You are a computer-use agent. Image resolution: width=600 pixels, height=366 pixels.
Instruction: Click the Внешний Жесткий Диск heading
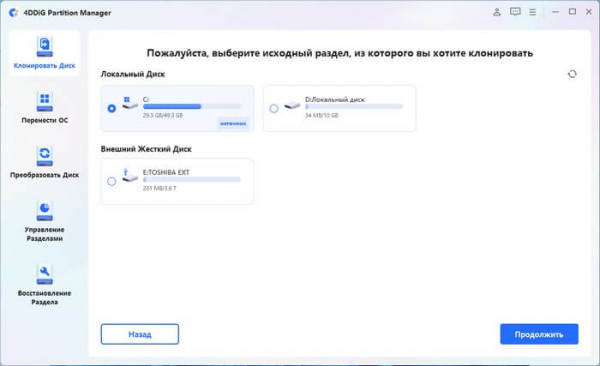146,149
